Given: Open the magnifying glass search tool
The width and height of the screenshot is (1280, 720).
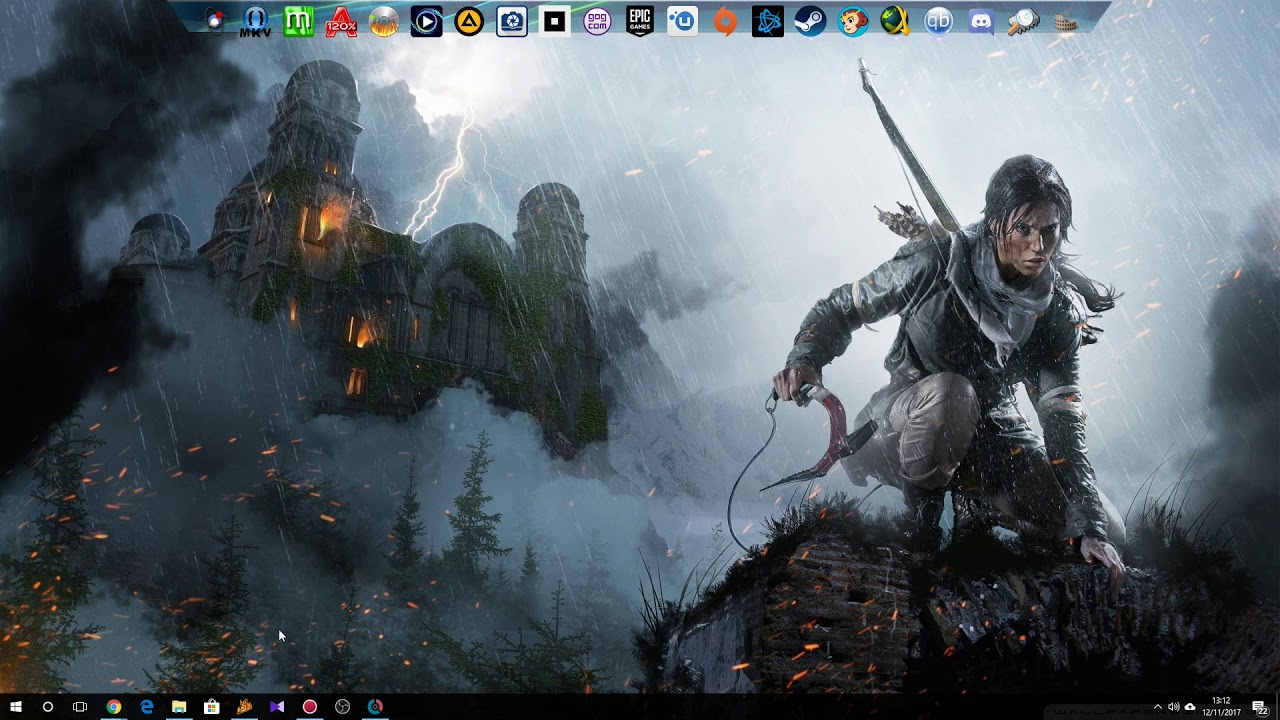Looking at the screenshot, I should (x=1024, y=21).
